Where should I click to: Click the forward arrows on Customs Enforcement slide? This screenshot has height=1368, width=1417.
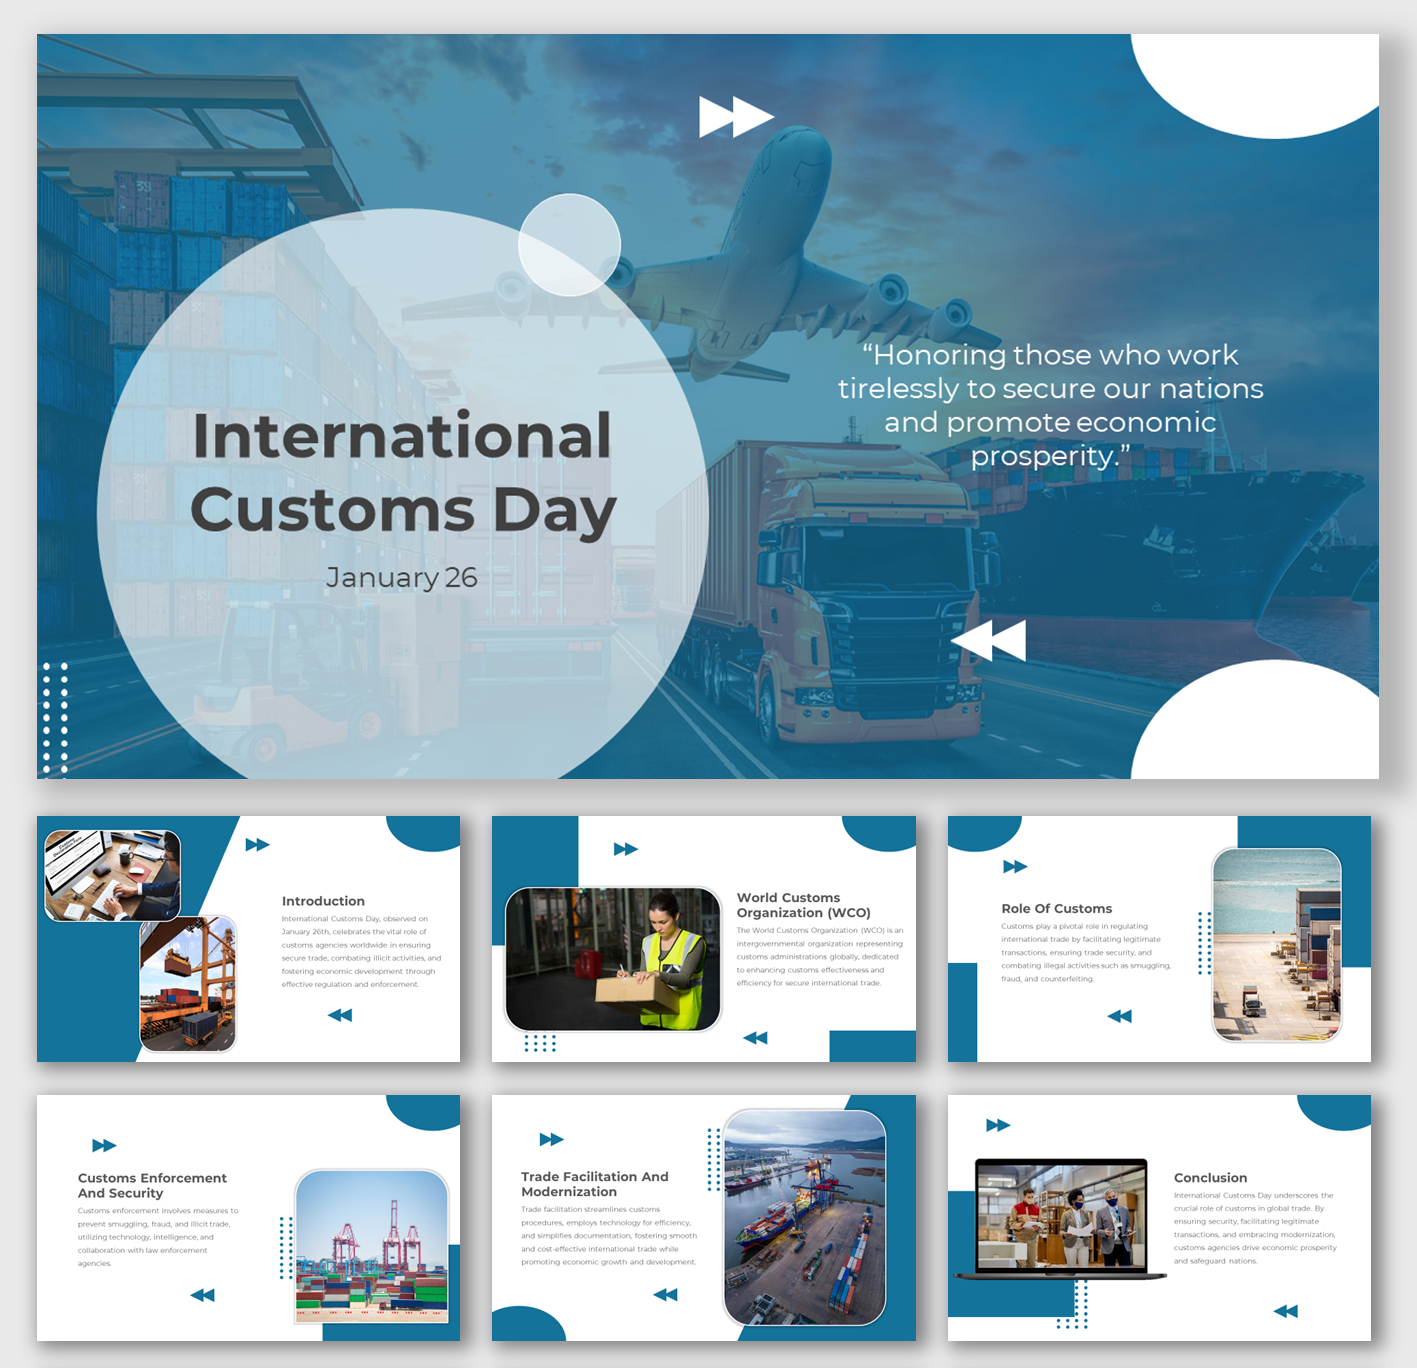point(104,1145)
